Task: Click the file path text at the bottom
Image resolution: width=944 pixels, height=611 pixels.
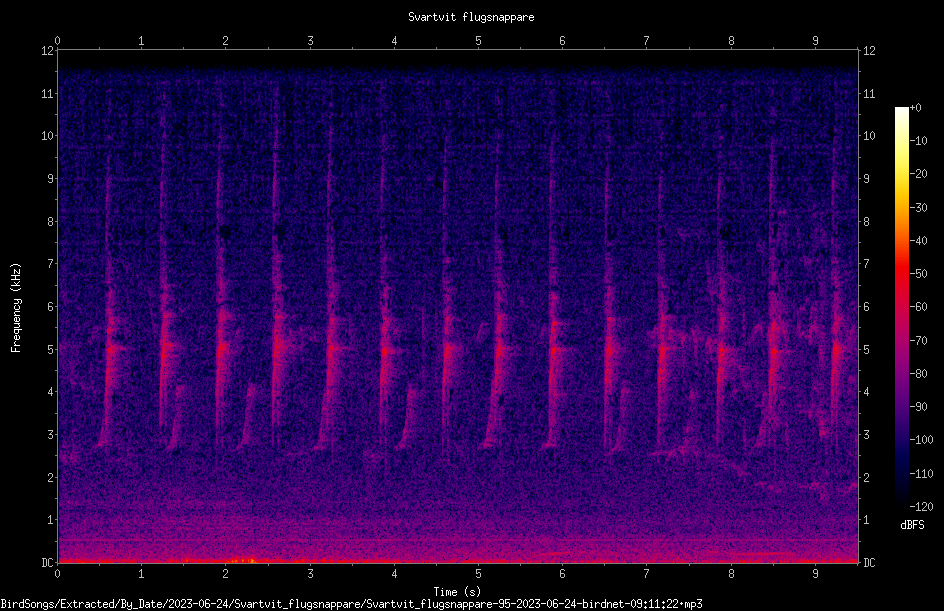Action: click(x=352, y=604)
